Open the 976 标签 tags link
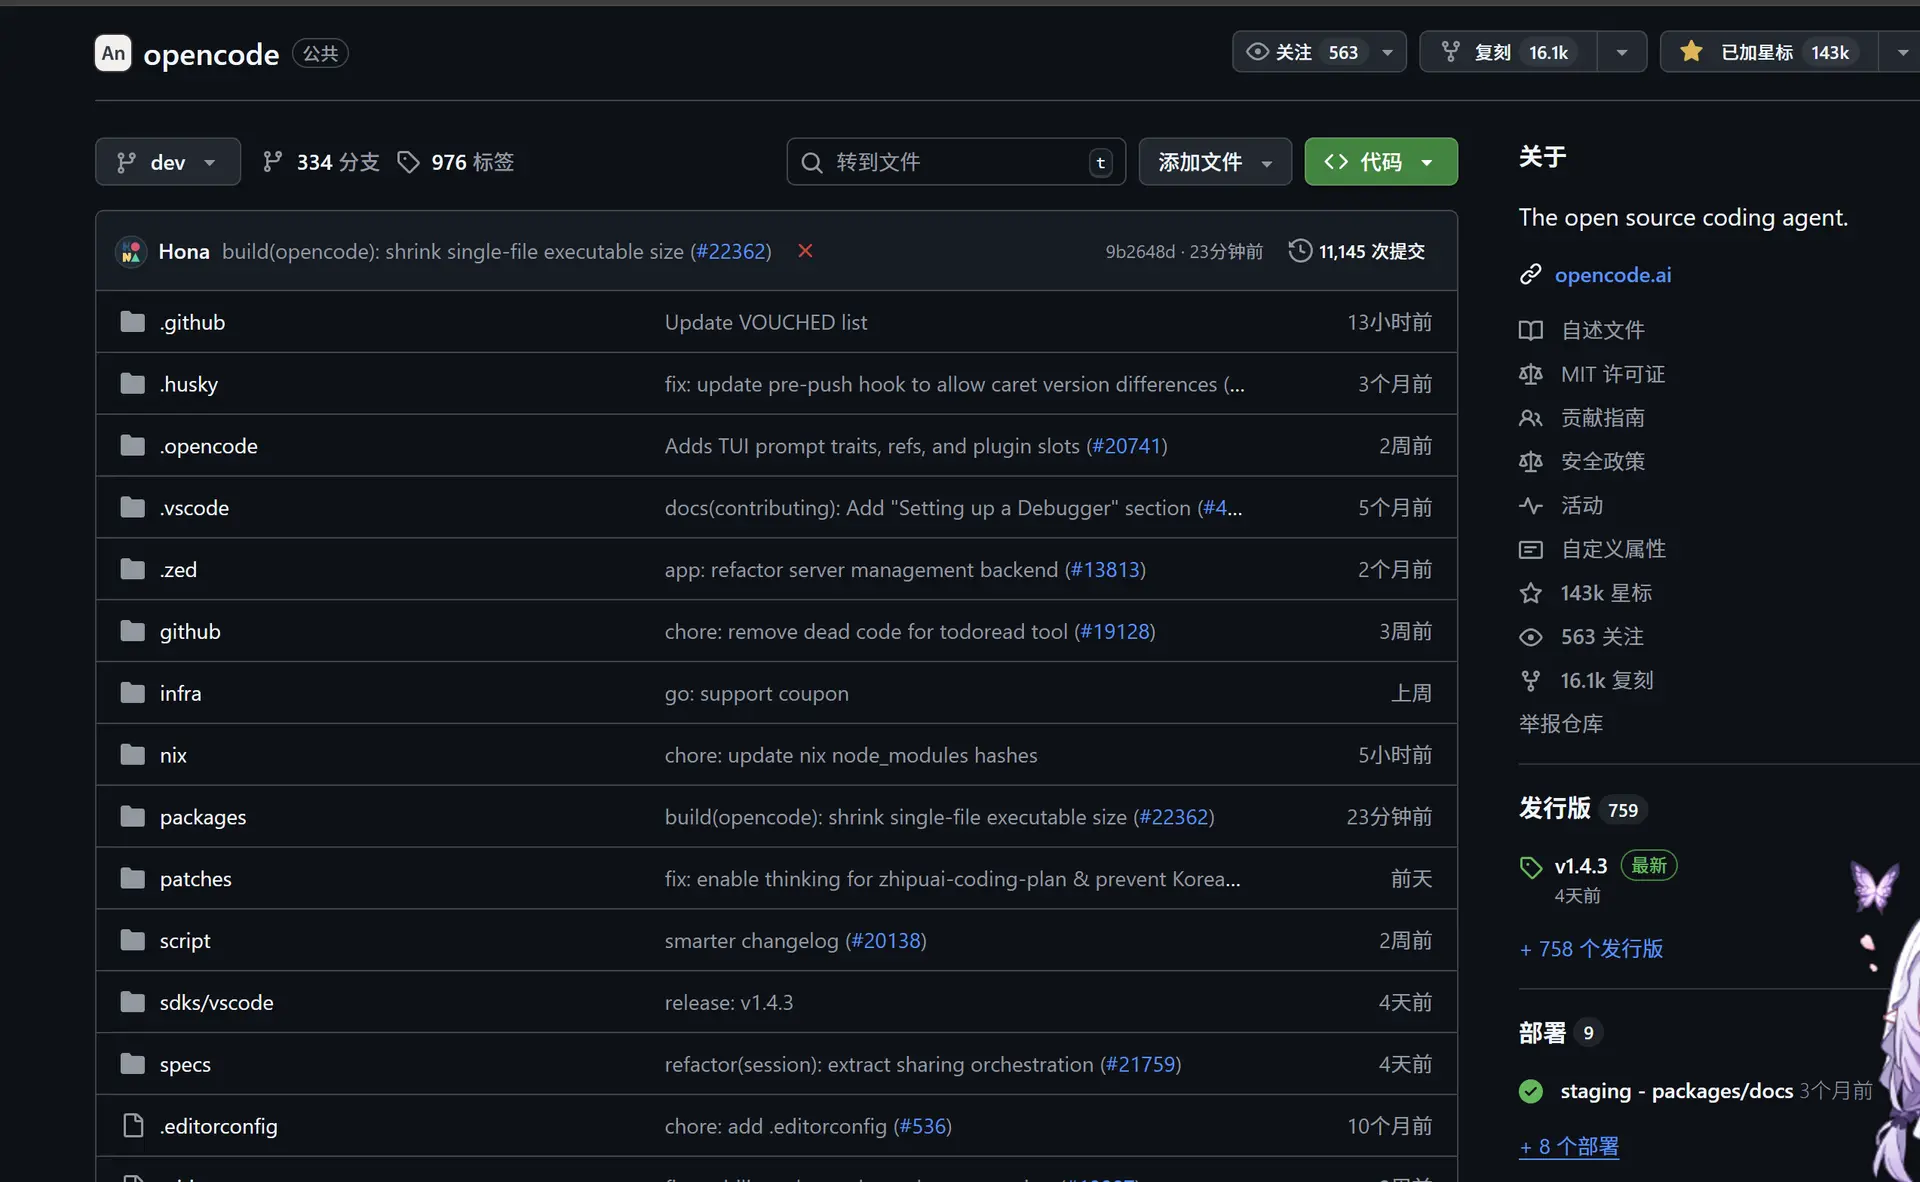This screenshot has width=1920, height=1182. [x=456, y=162]
